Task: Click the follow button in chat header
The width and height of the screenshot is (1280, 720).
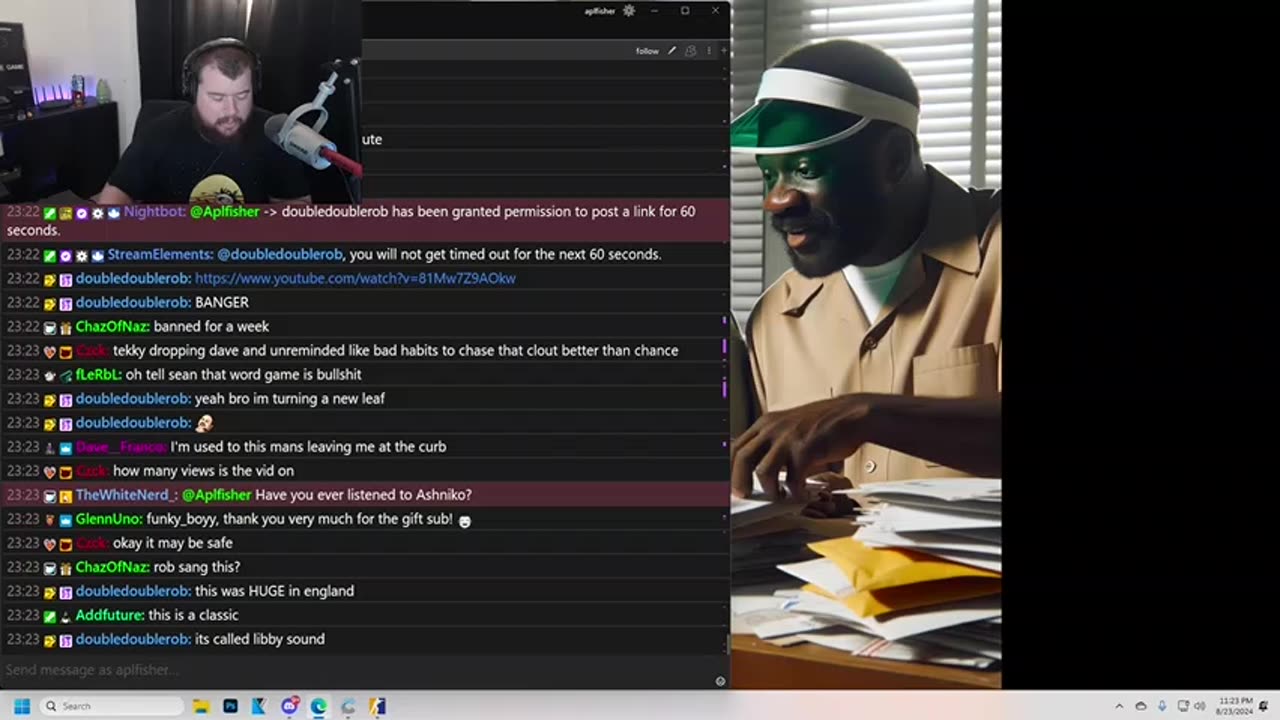Action: coord(647,51)
